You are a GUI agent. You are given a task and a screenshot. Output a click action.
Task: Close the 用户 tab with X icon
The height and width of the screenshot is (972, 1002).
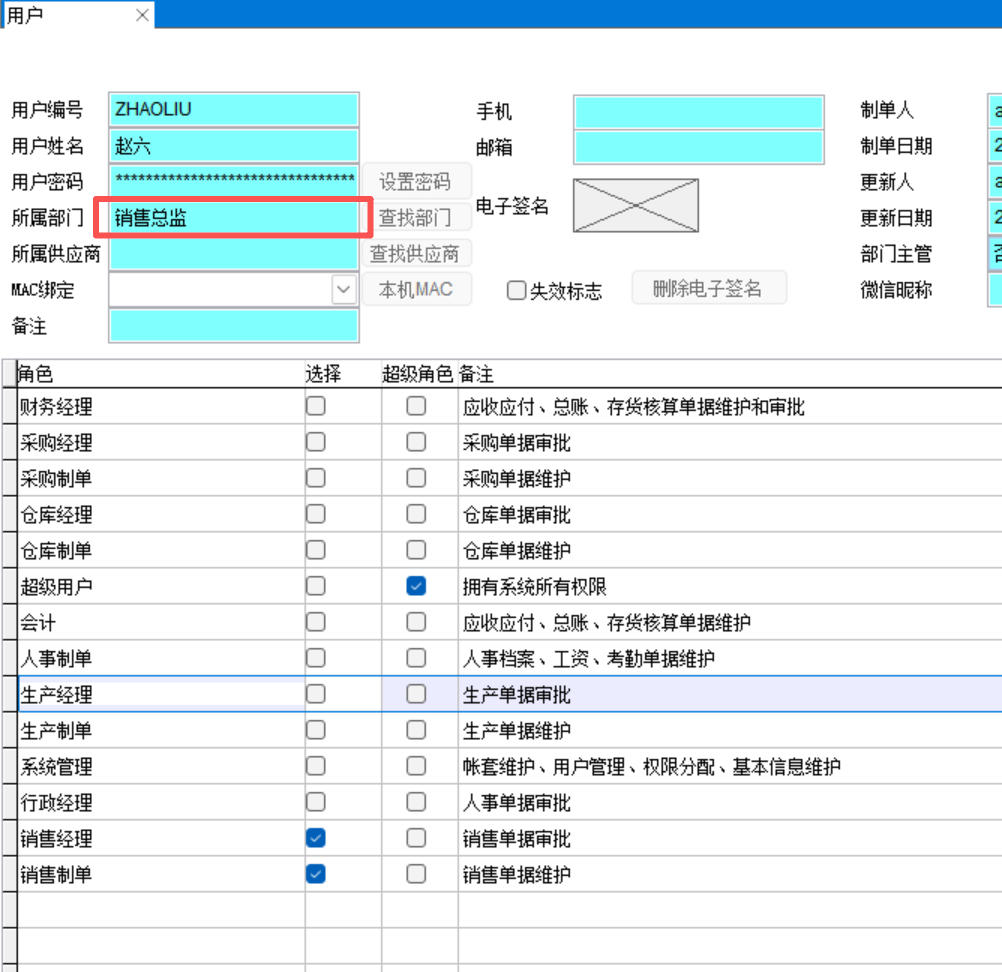pyautogui.click(x=142, y=15)
